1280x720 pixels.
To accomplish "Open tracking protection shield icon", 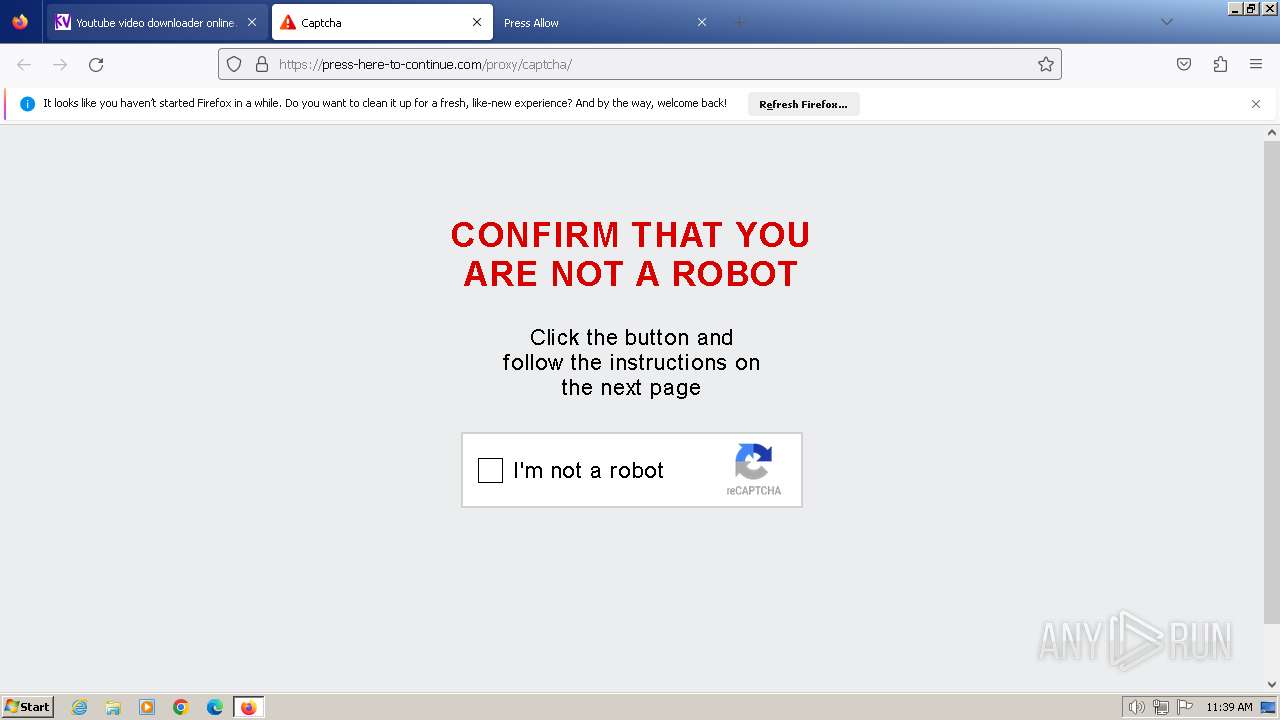I will pos(234,64).
